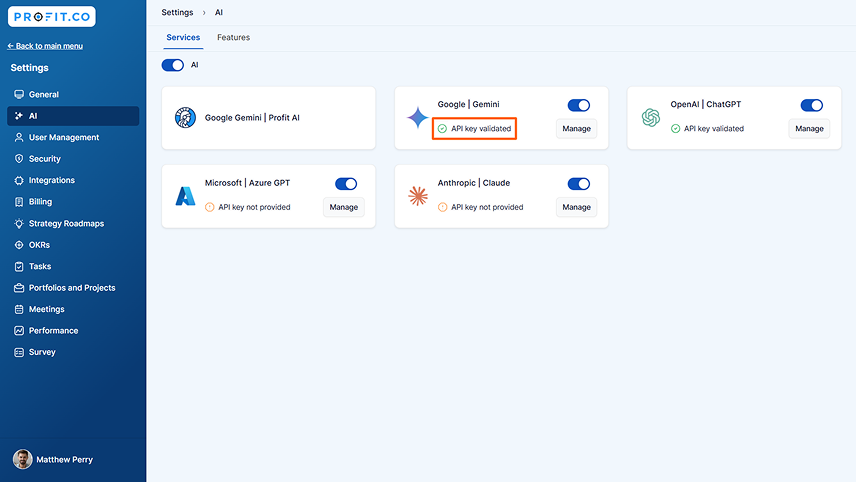This screenshot has width=856, height=482.
Task: Open Survey settings page
Action: [73, 352]
